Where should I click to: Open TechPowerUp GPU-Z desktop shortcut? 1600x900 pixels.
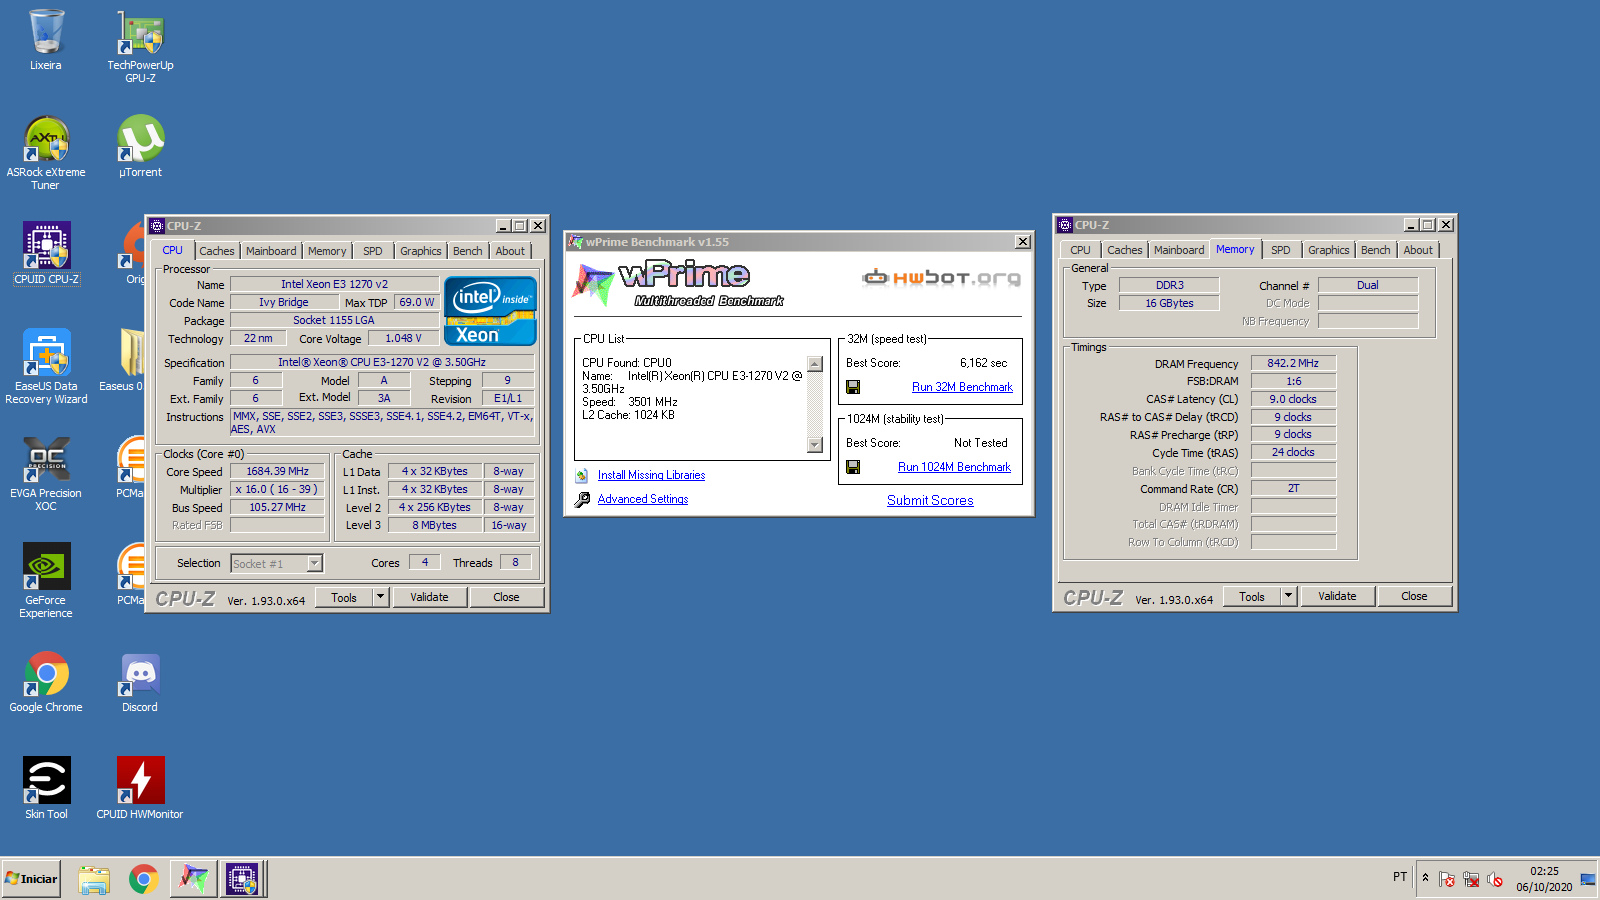tap(140, 45)
